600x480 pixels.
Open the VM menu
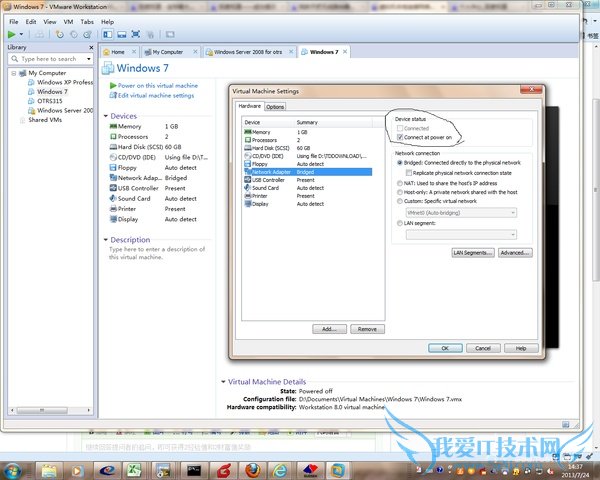(x=68, y=22)
